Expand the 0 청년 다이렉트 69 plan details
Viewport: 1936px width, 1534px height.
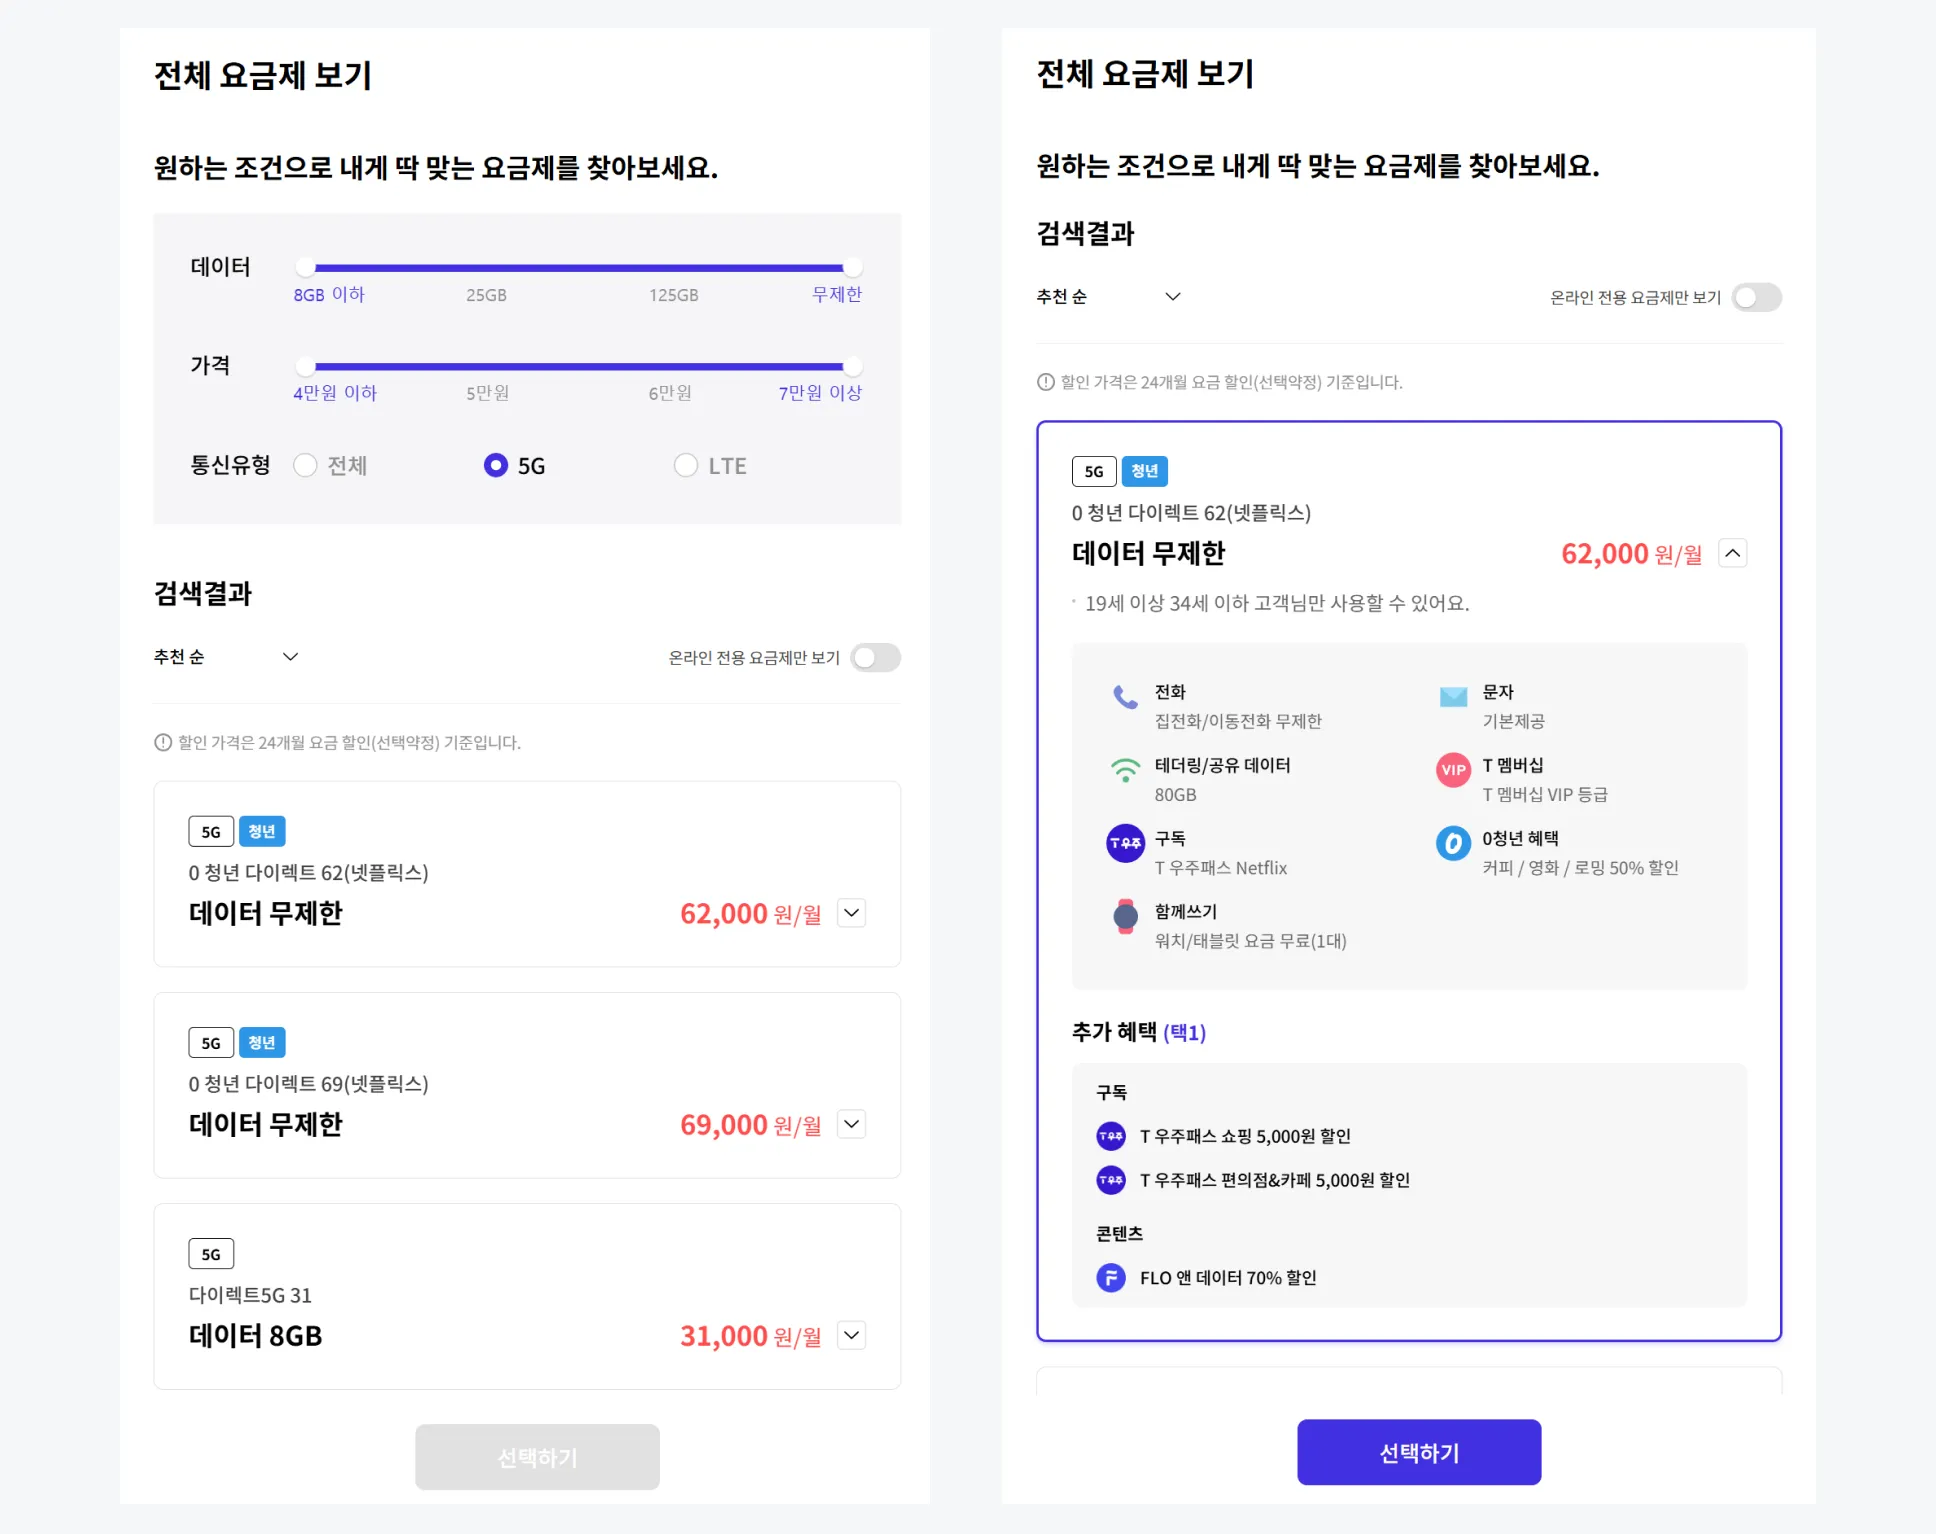pyautogui.click(x=851, y=1124)
